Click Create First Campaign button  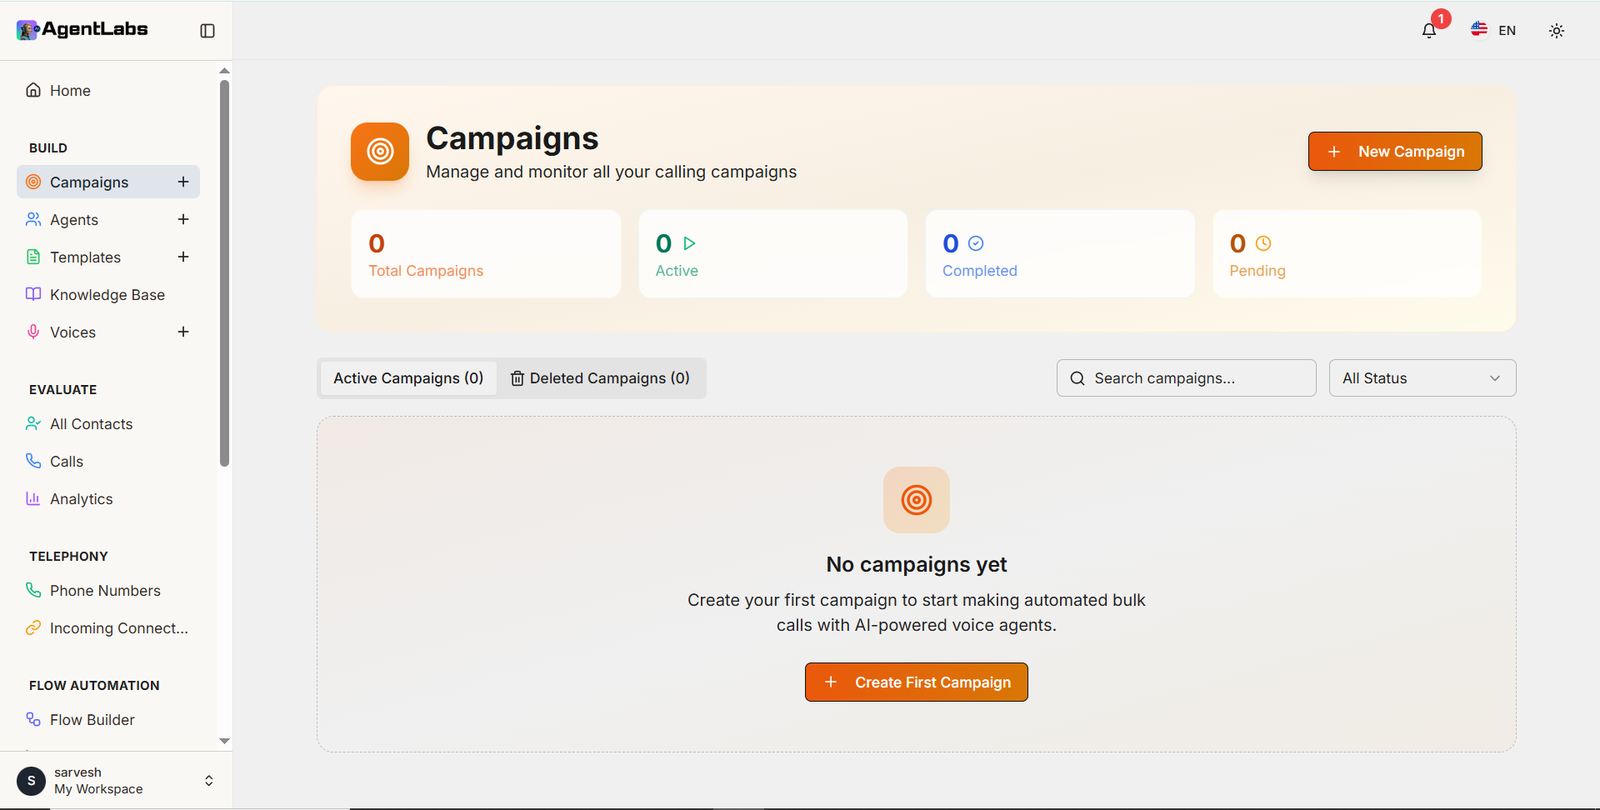916,682
